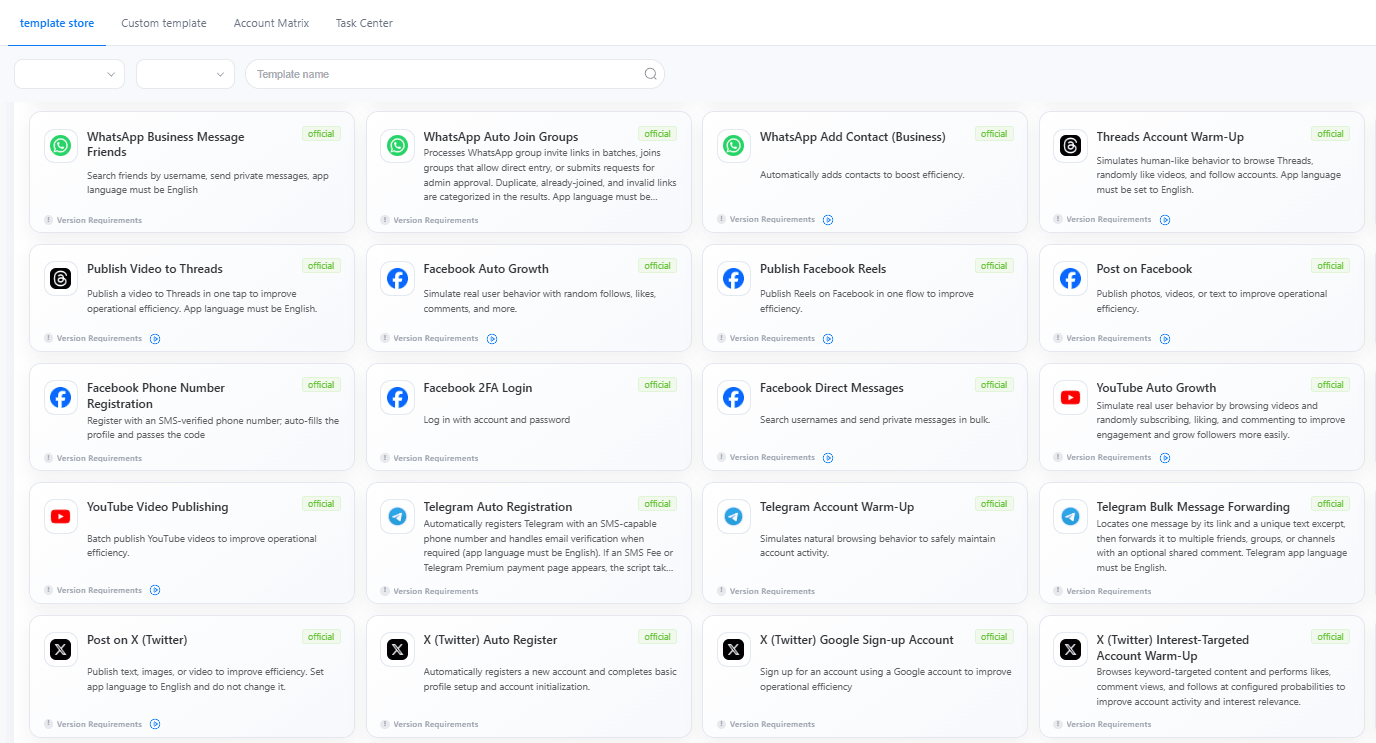Click the Facebook icon on Post on Facebook card

(x=1071, y=278)
